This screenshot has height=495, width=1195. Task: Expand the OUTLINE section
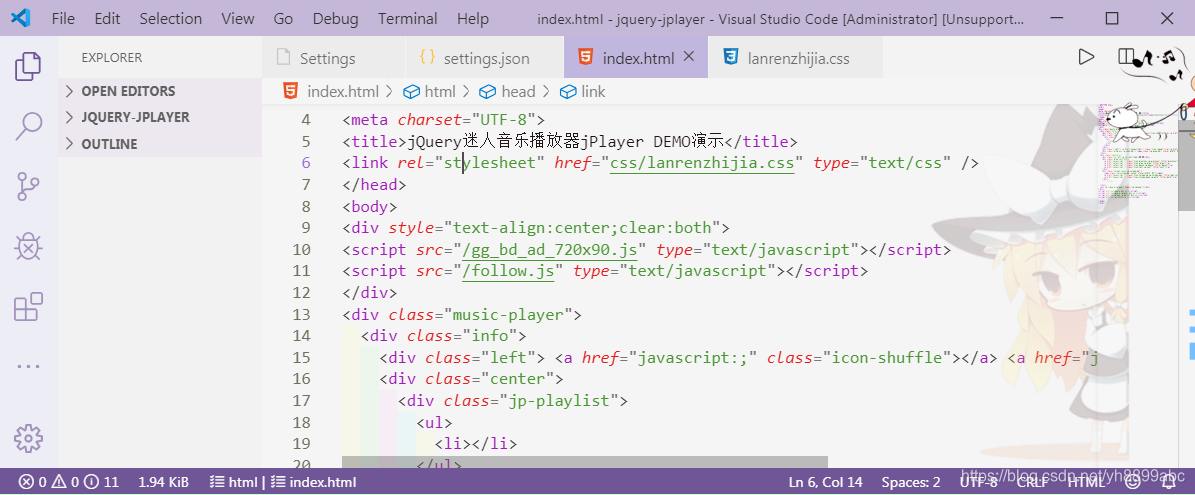point(160,144)
